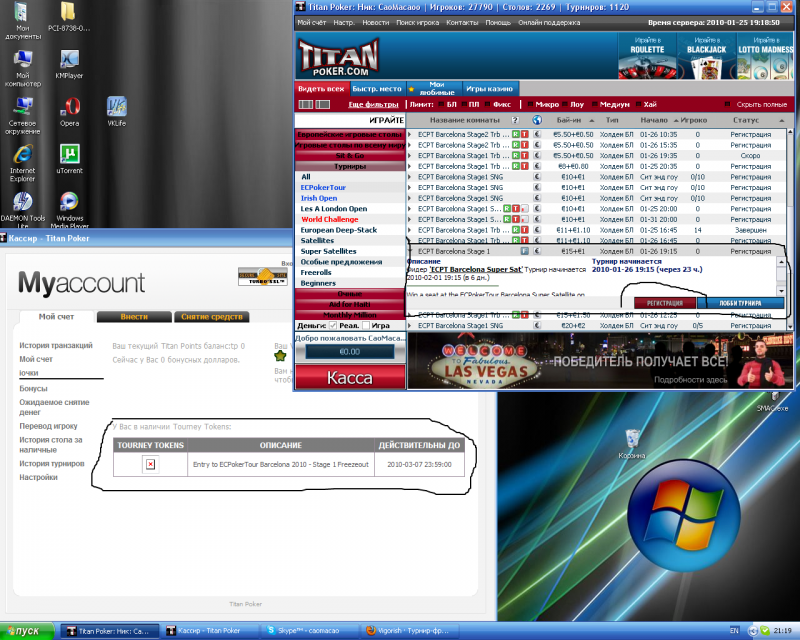
Task: Open the Лобби турнира button
Action: (740, 303)
